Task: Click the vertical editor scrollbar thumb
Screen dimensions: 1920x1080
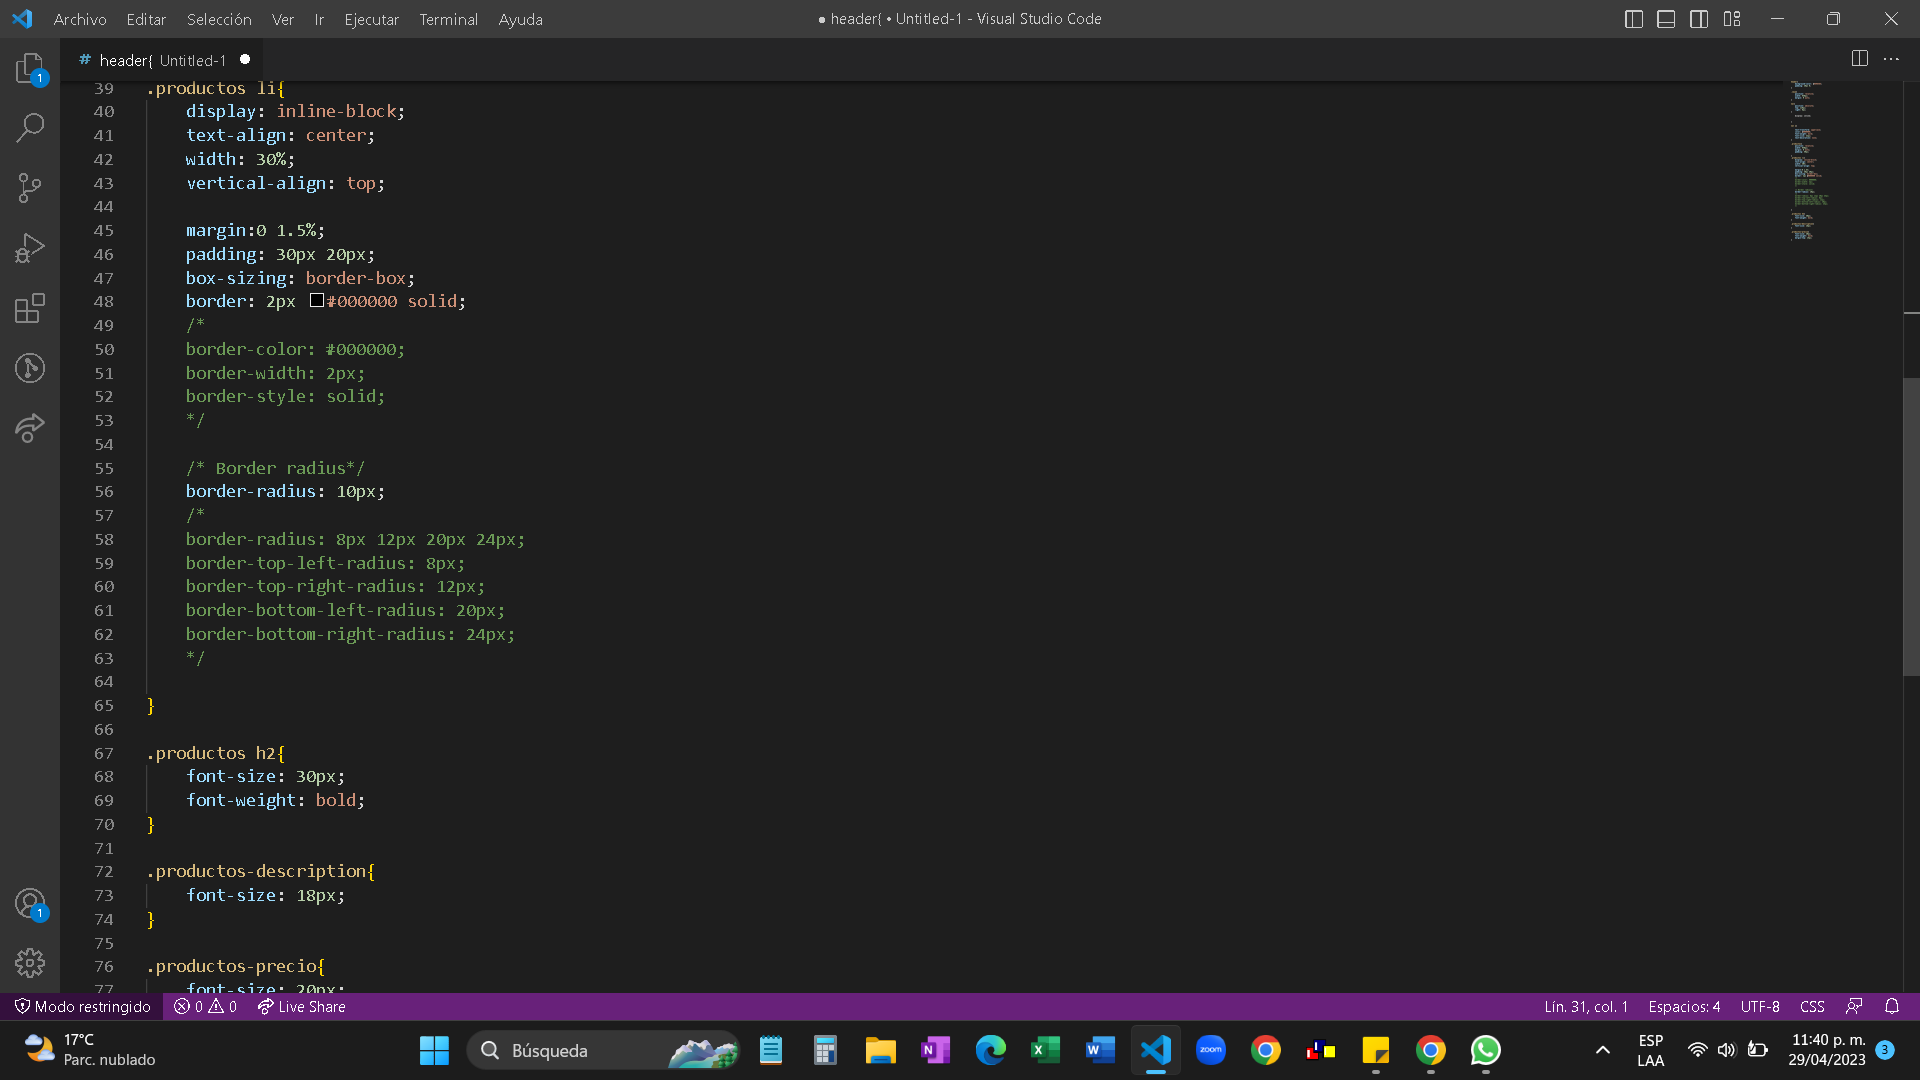Action: point(1911,526)
